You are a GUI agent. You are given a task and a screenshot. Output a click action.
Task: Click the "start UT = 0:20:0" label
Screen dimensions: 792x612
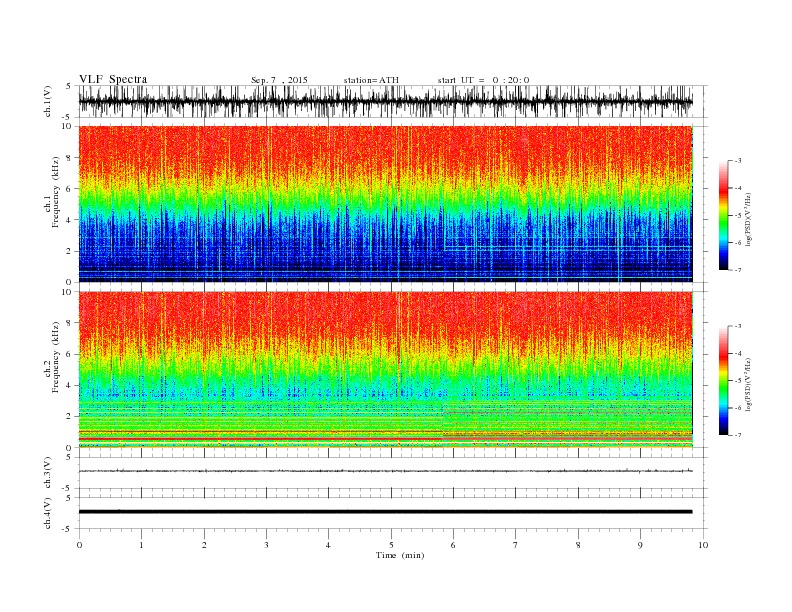tap(483, 80)
